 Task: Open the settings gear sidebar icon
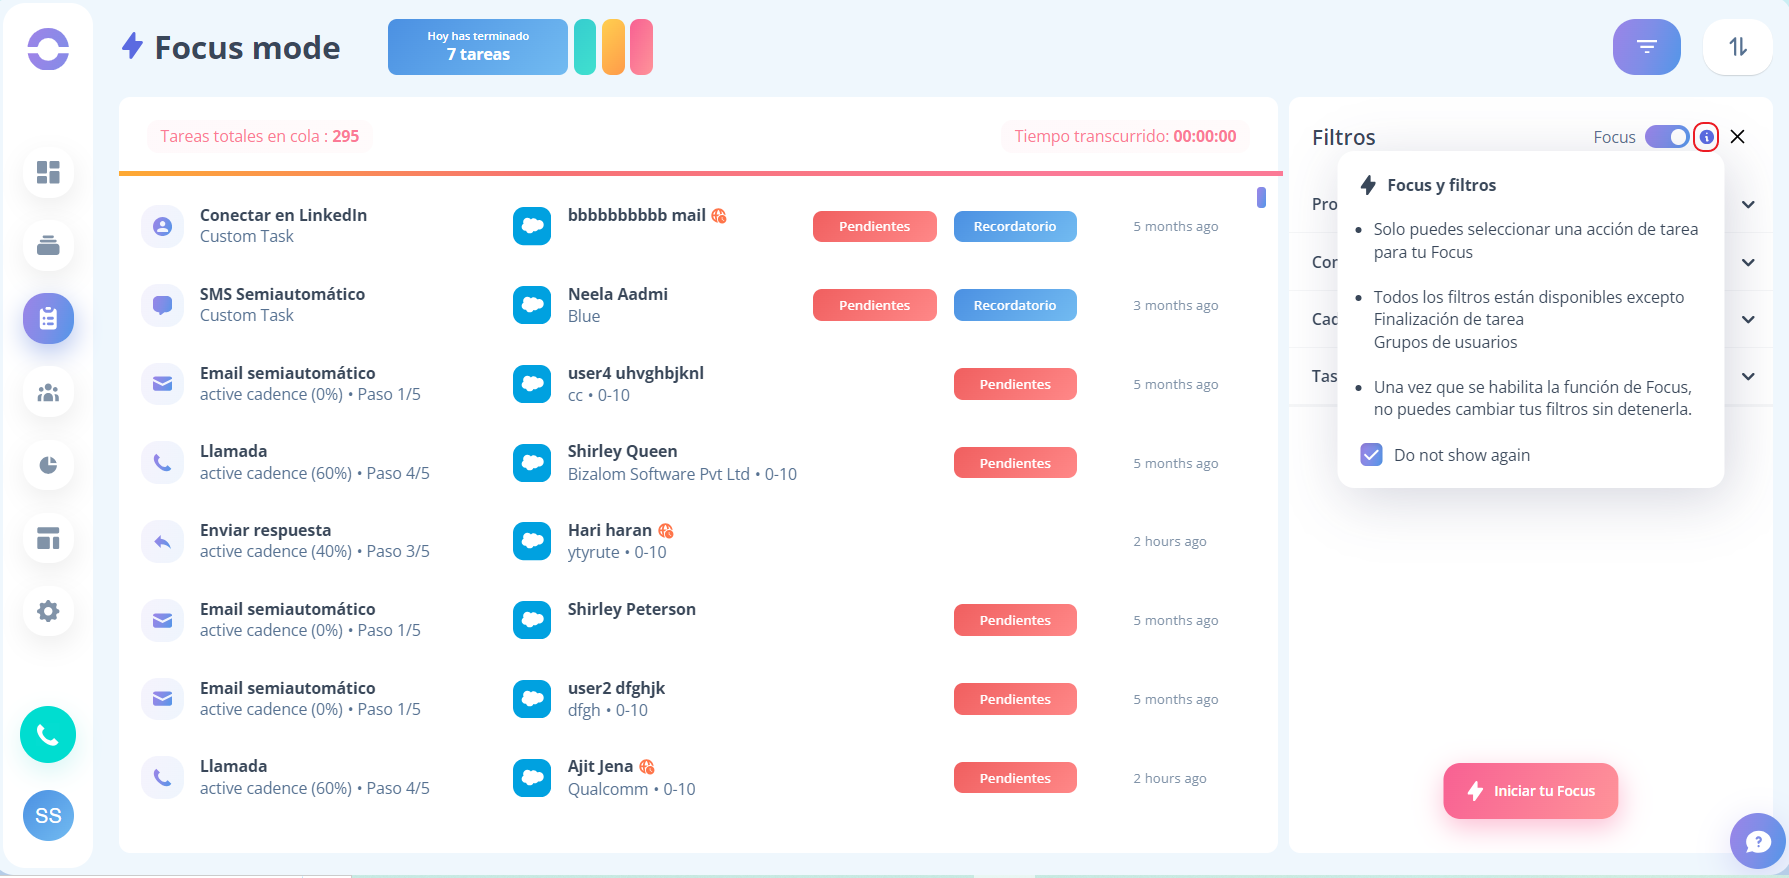[x=48, y=611]
